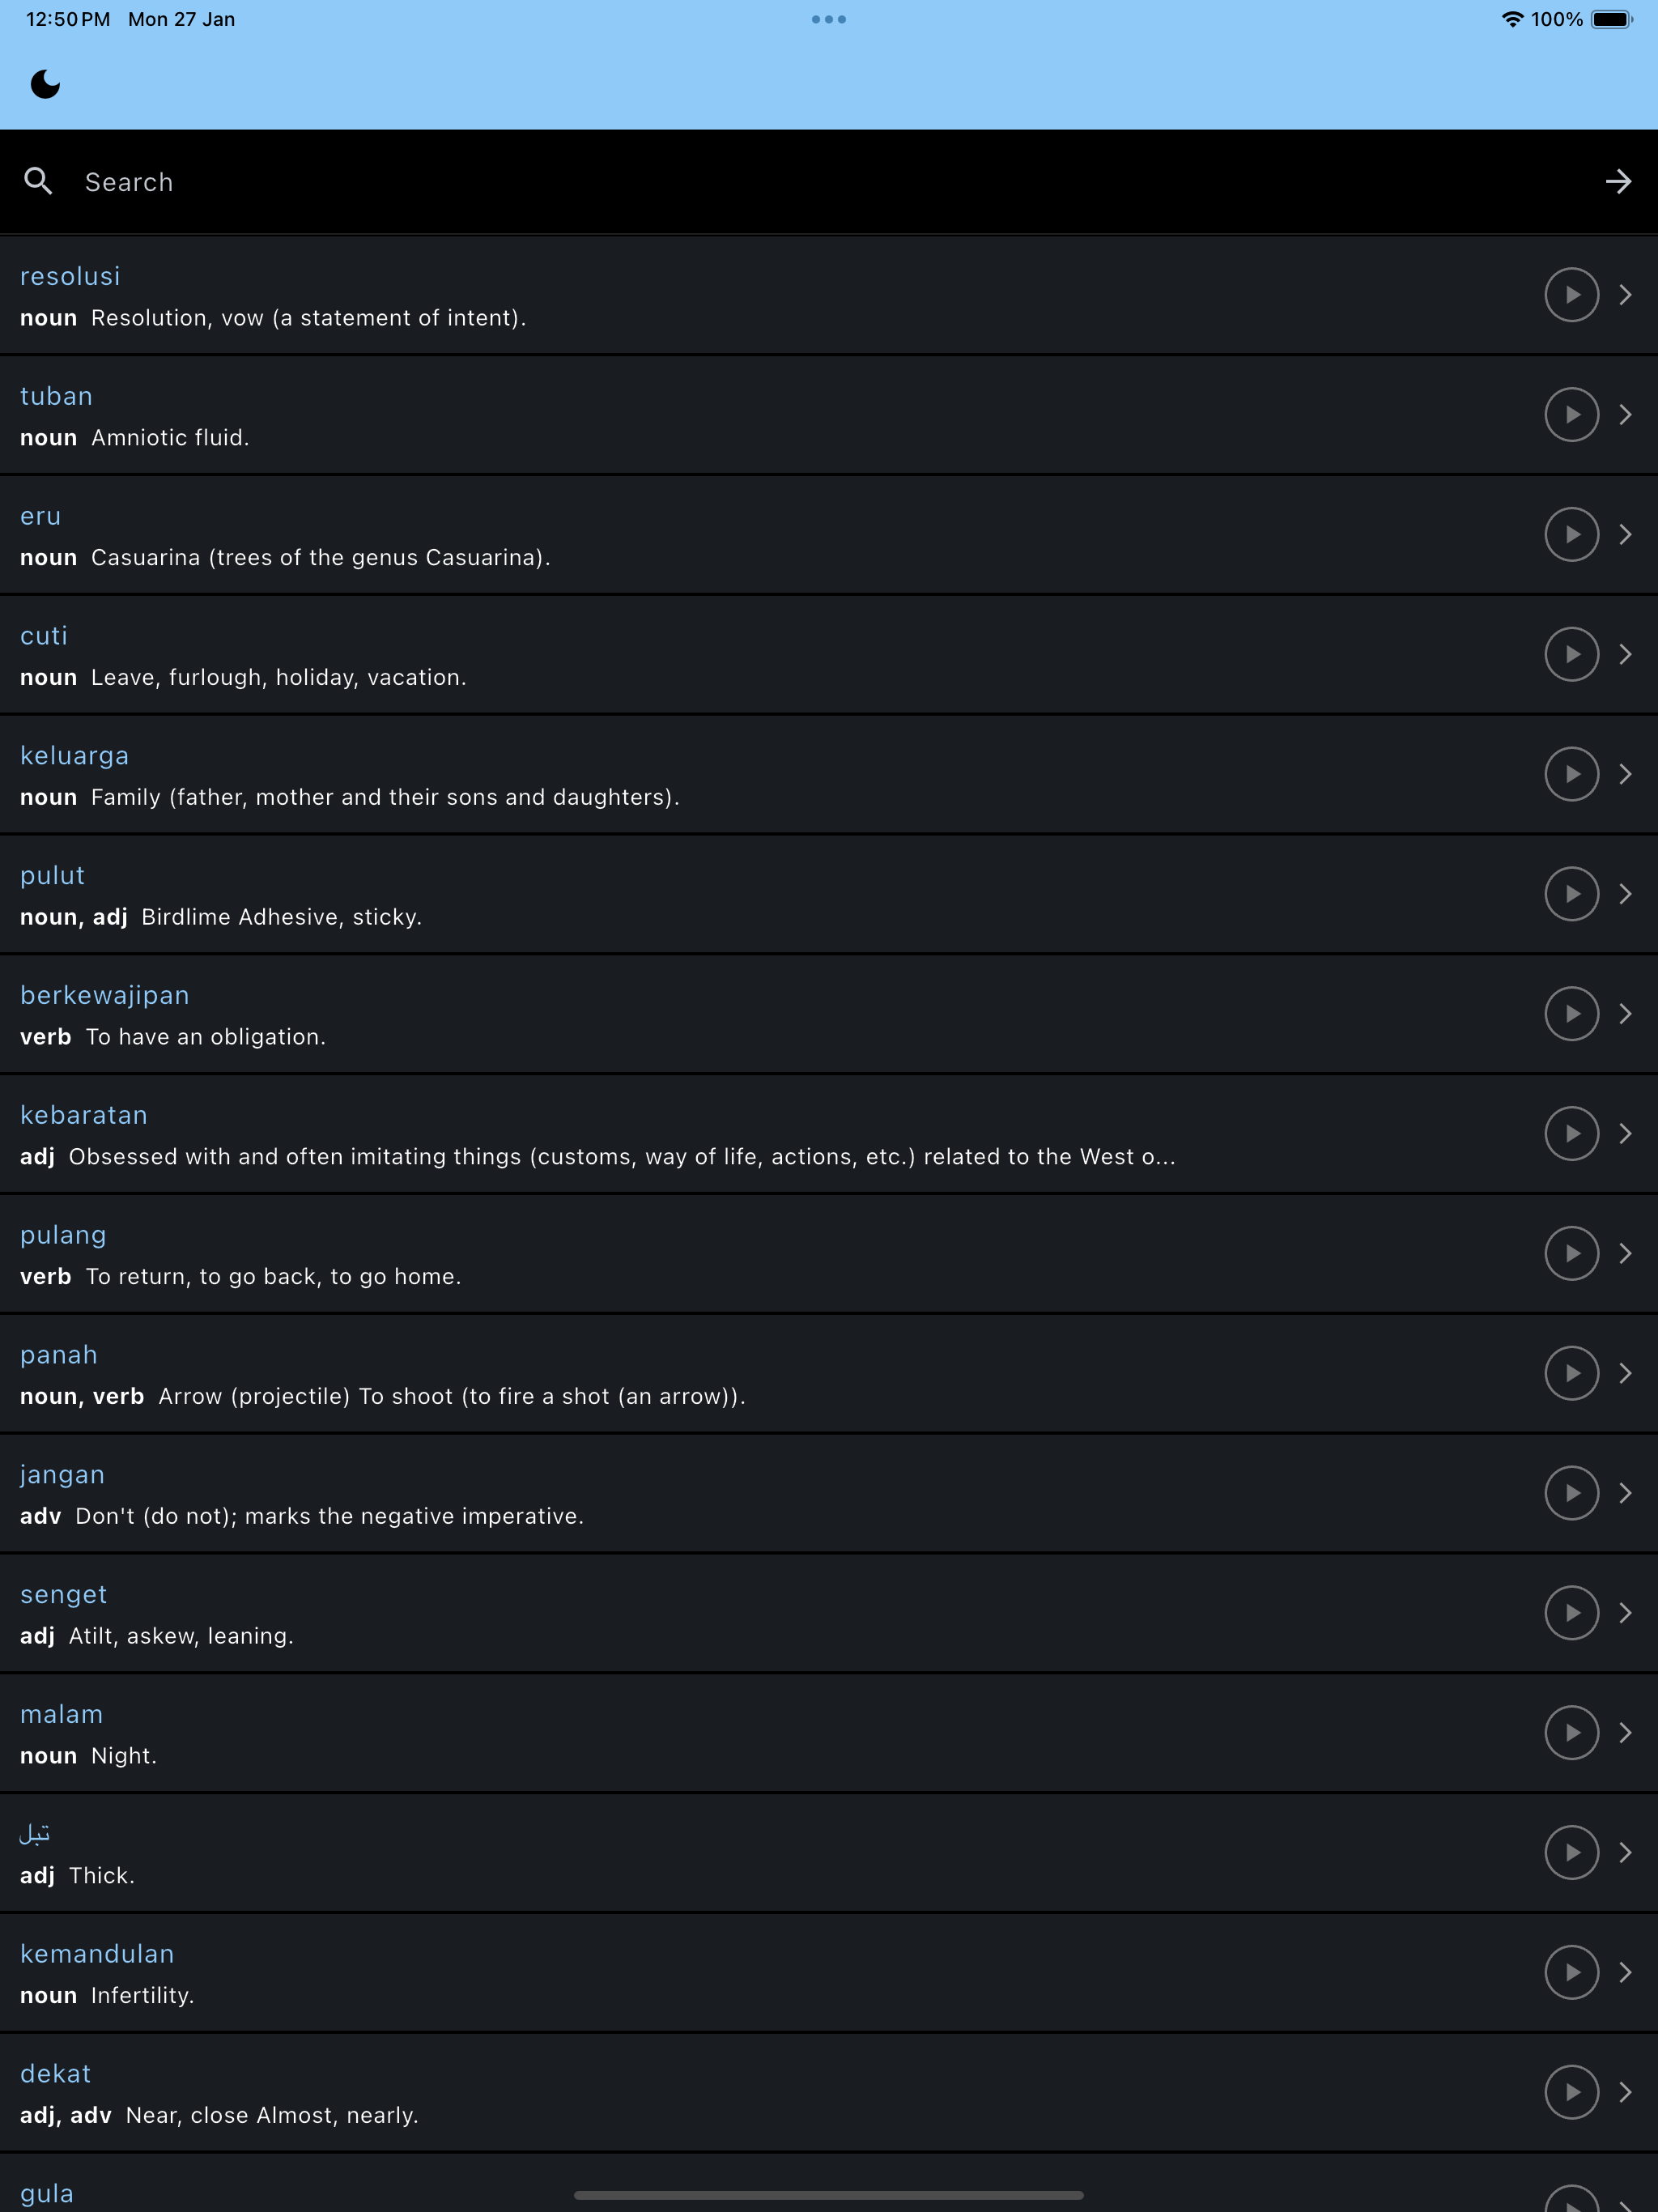Tap the three-dot multitasking menu at top
This screenshot has height=2212, width=1658.
(829, 19)
